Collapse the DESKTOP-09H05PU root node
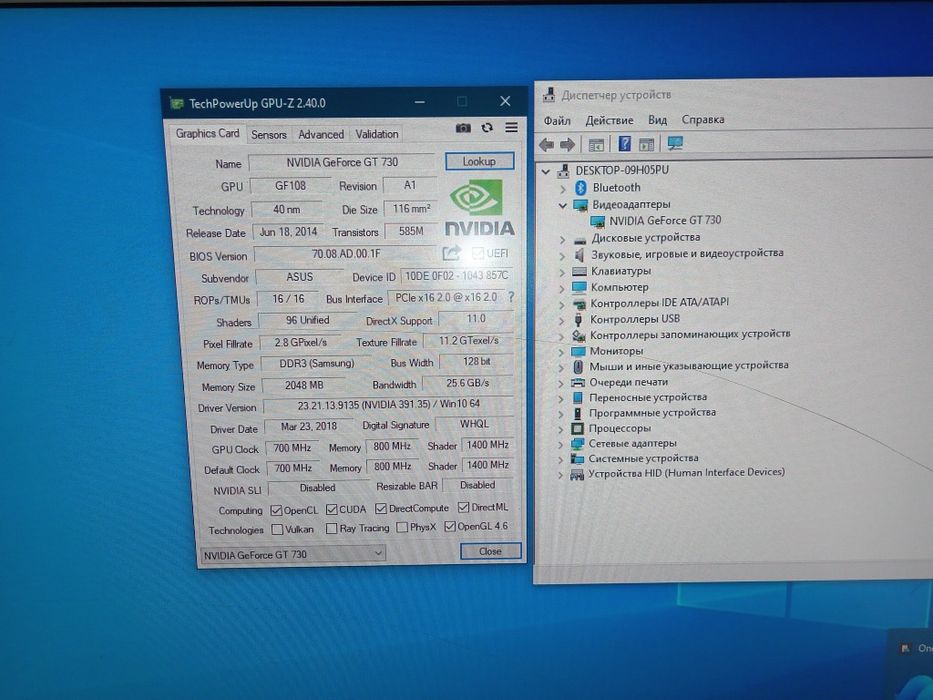Image resolution: width=933 pixels, height=700 pixels. pos(545,171)
